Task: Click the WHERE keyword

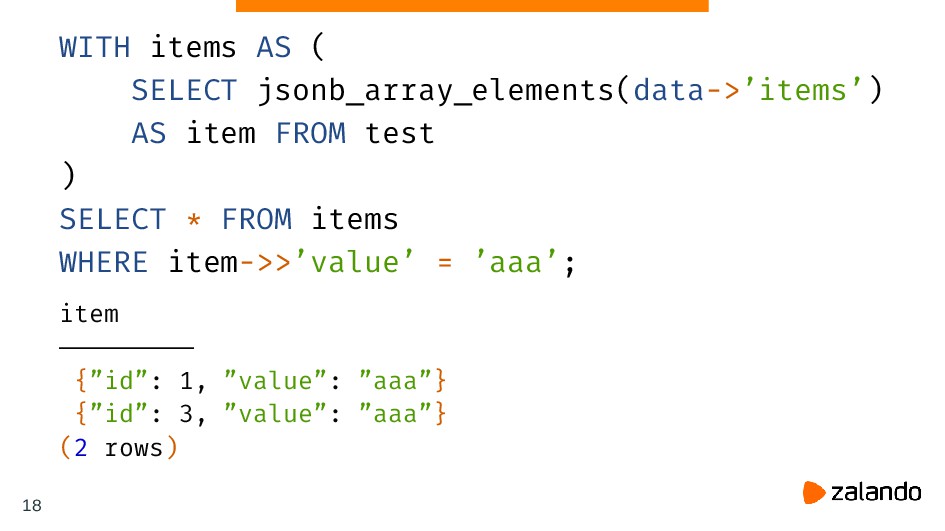Action: point(103,262)
